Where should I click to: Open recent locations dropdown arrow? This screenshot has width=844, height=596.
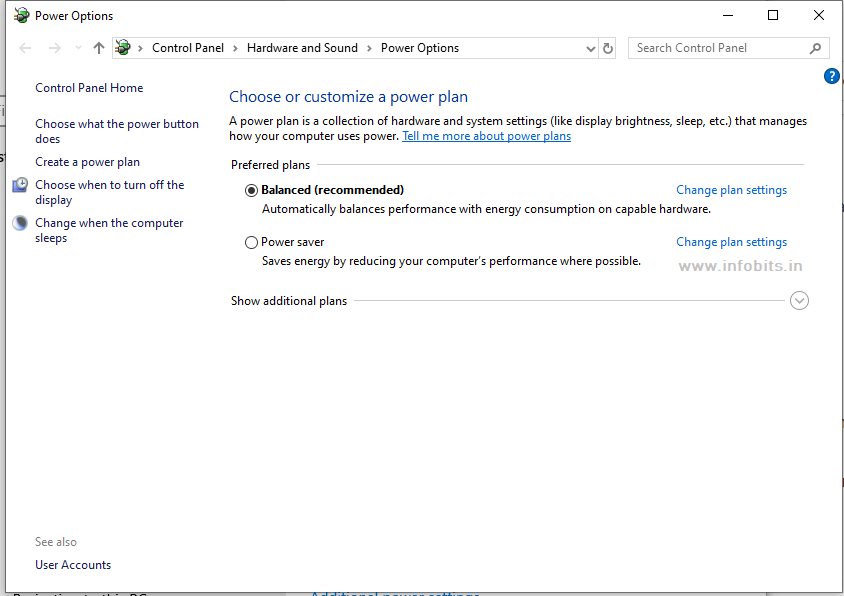click(x=79, y=48)
